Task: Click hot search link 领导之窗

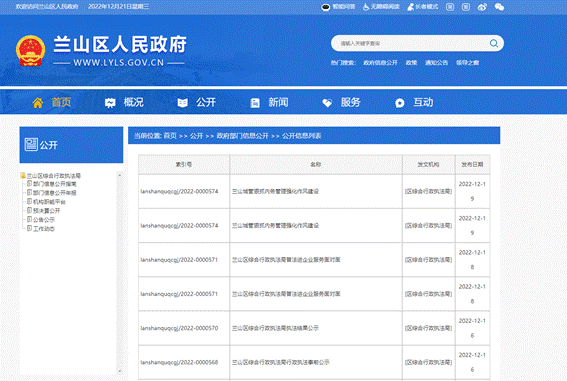Action: pos(467,63)
